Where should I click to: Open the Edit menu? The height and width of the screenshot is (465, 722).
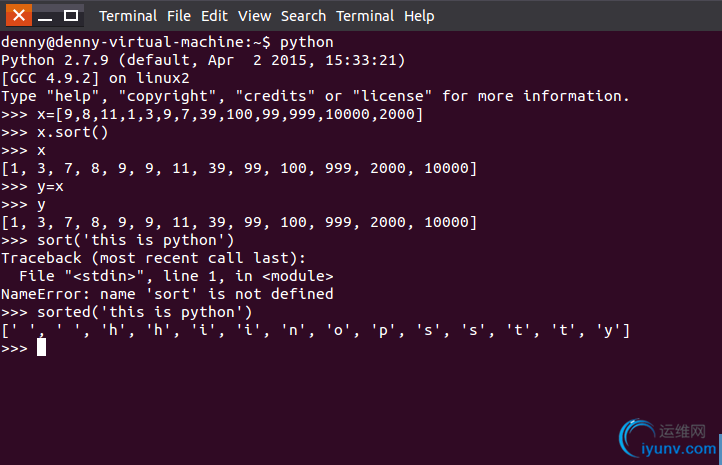tap(214, 16)
